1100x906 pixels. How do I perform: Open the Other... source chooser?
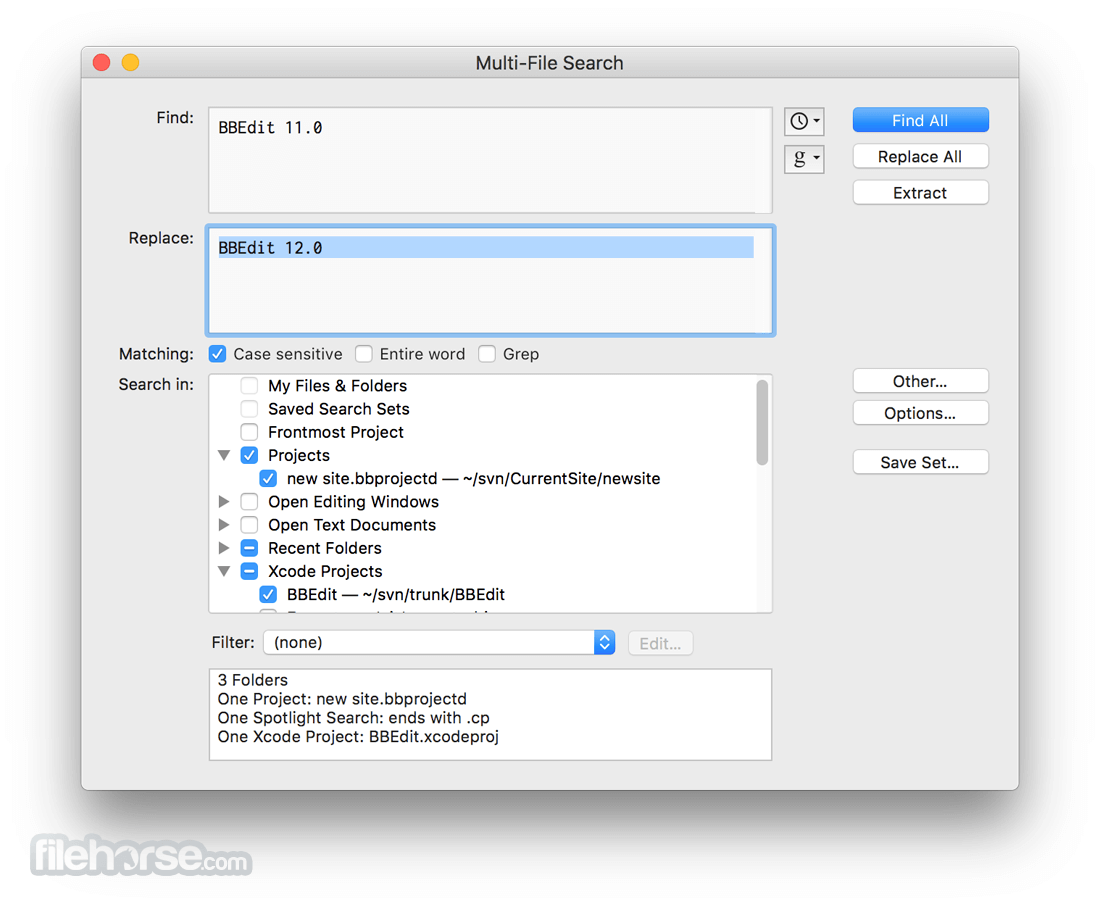coord(920,381)
